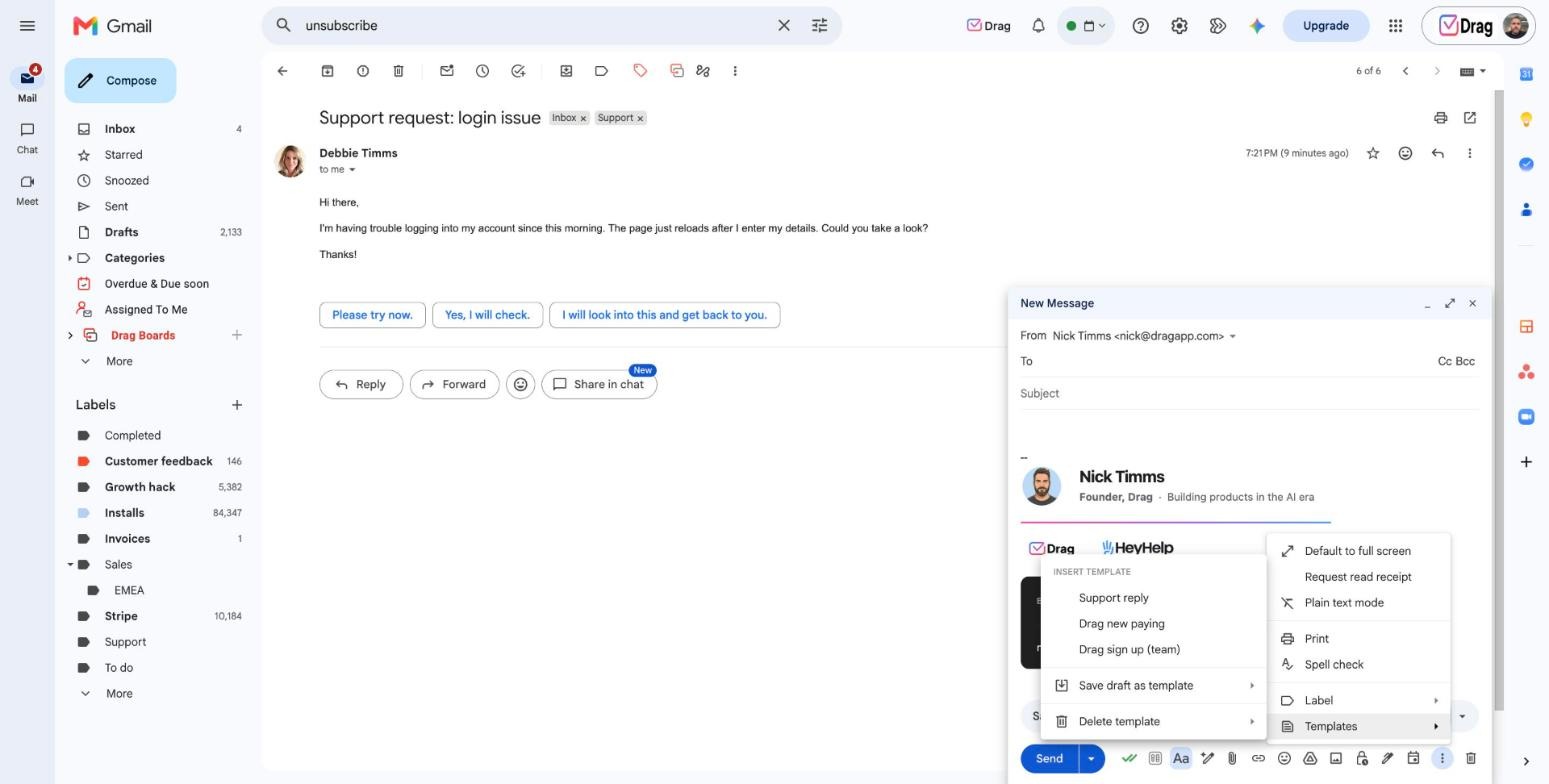
Task: Expand the Categories folder
Action: tap(70, 258)
